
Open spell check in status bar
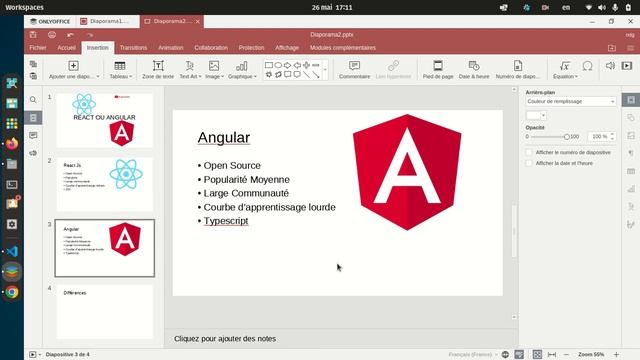point(519,354)
